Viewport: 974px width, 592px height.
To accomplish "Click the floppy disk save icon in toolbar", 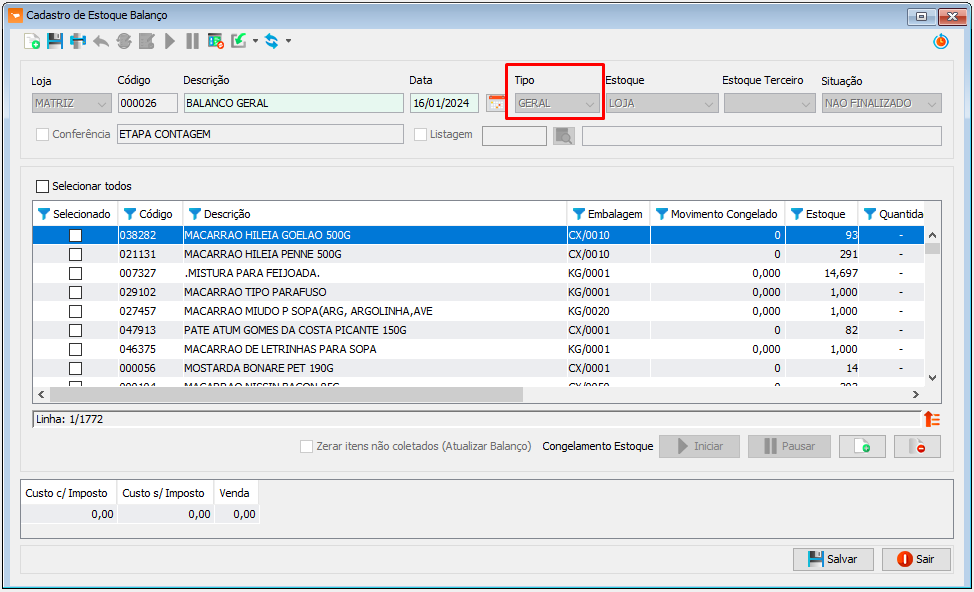I will click(55, 42).
